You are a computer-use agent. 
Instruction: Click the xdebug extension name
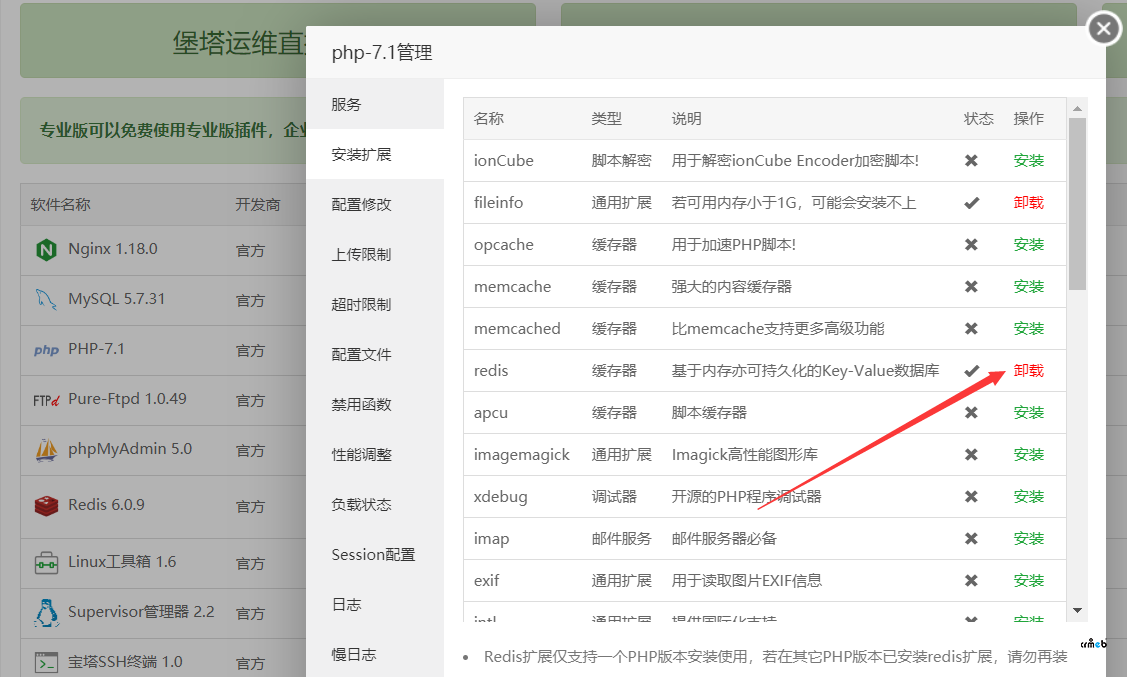click(x=500, y=497)
